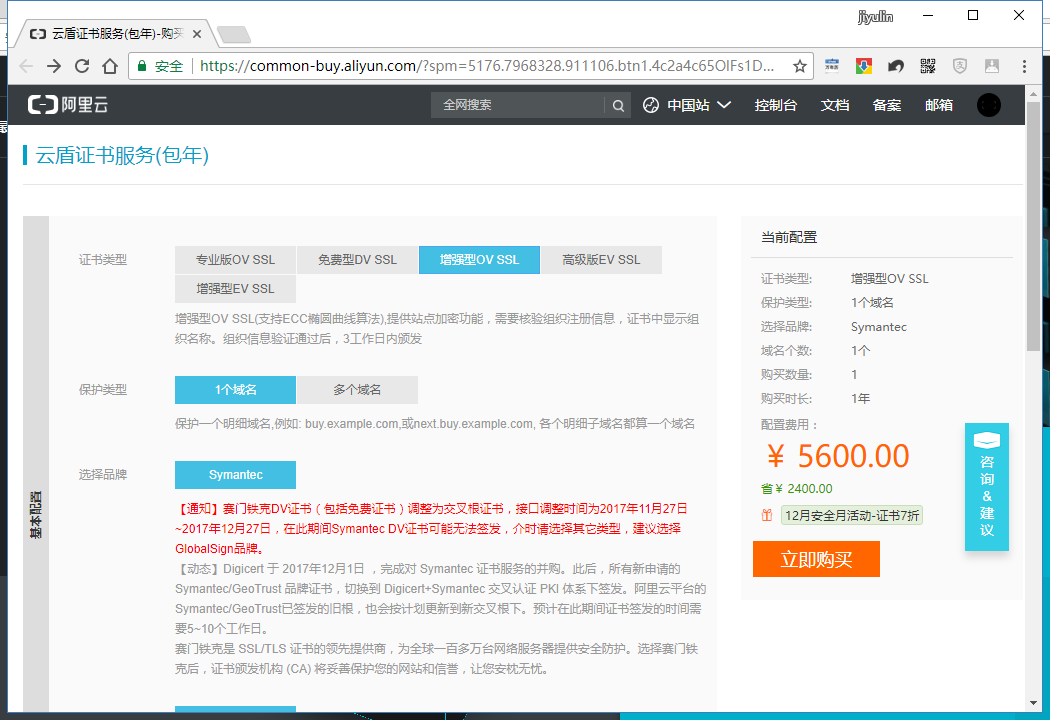
Task: Open the 咨询&建议 side widget
Action: 986,487
